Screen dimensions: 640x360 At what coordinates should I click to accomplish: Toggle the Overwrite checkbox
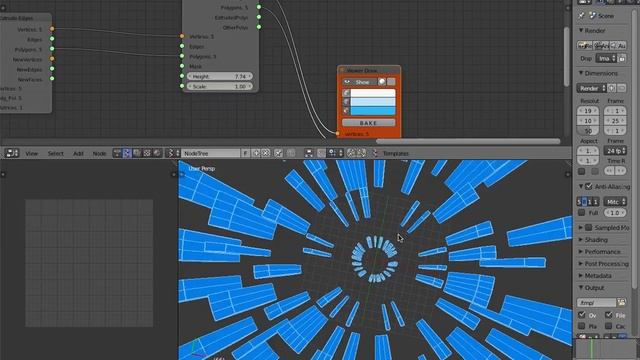tap(582, 315)
